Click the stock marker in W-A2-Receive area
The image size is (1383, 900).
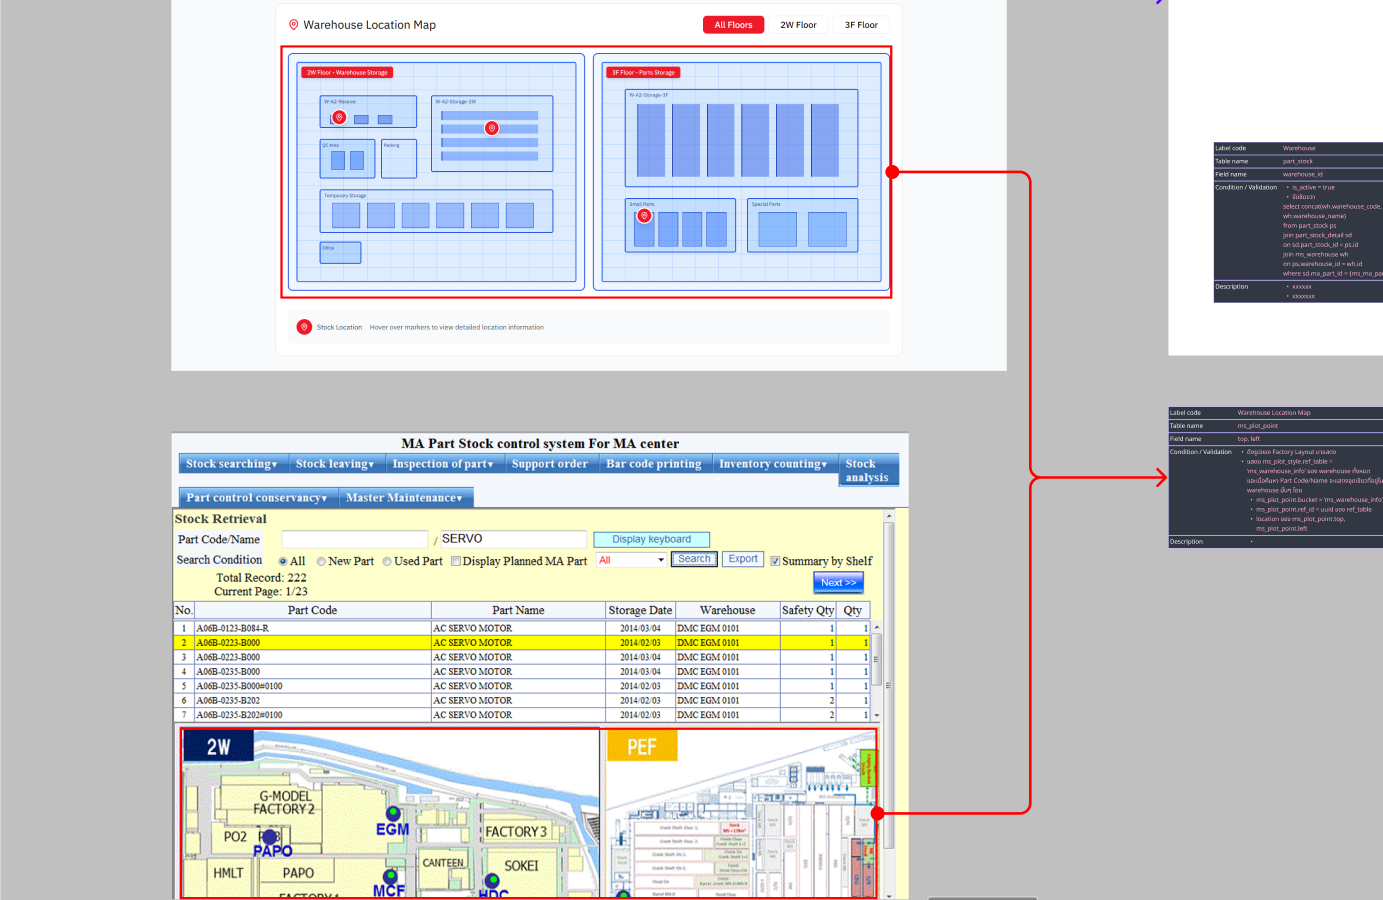pos(340,117)
